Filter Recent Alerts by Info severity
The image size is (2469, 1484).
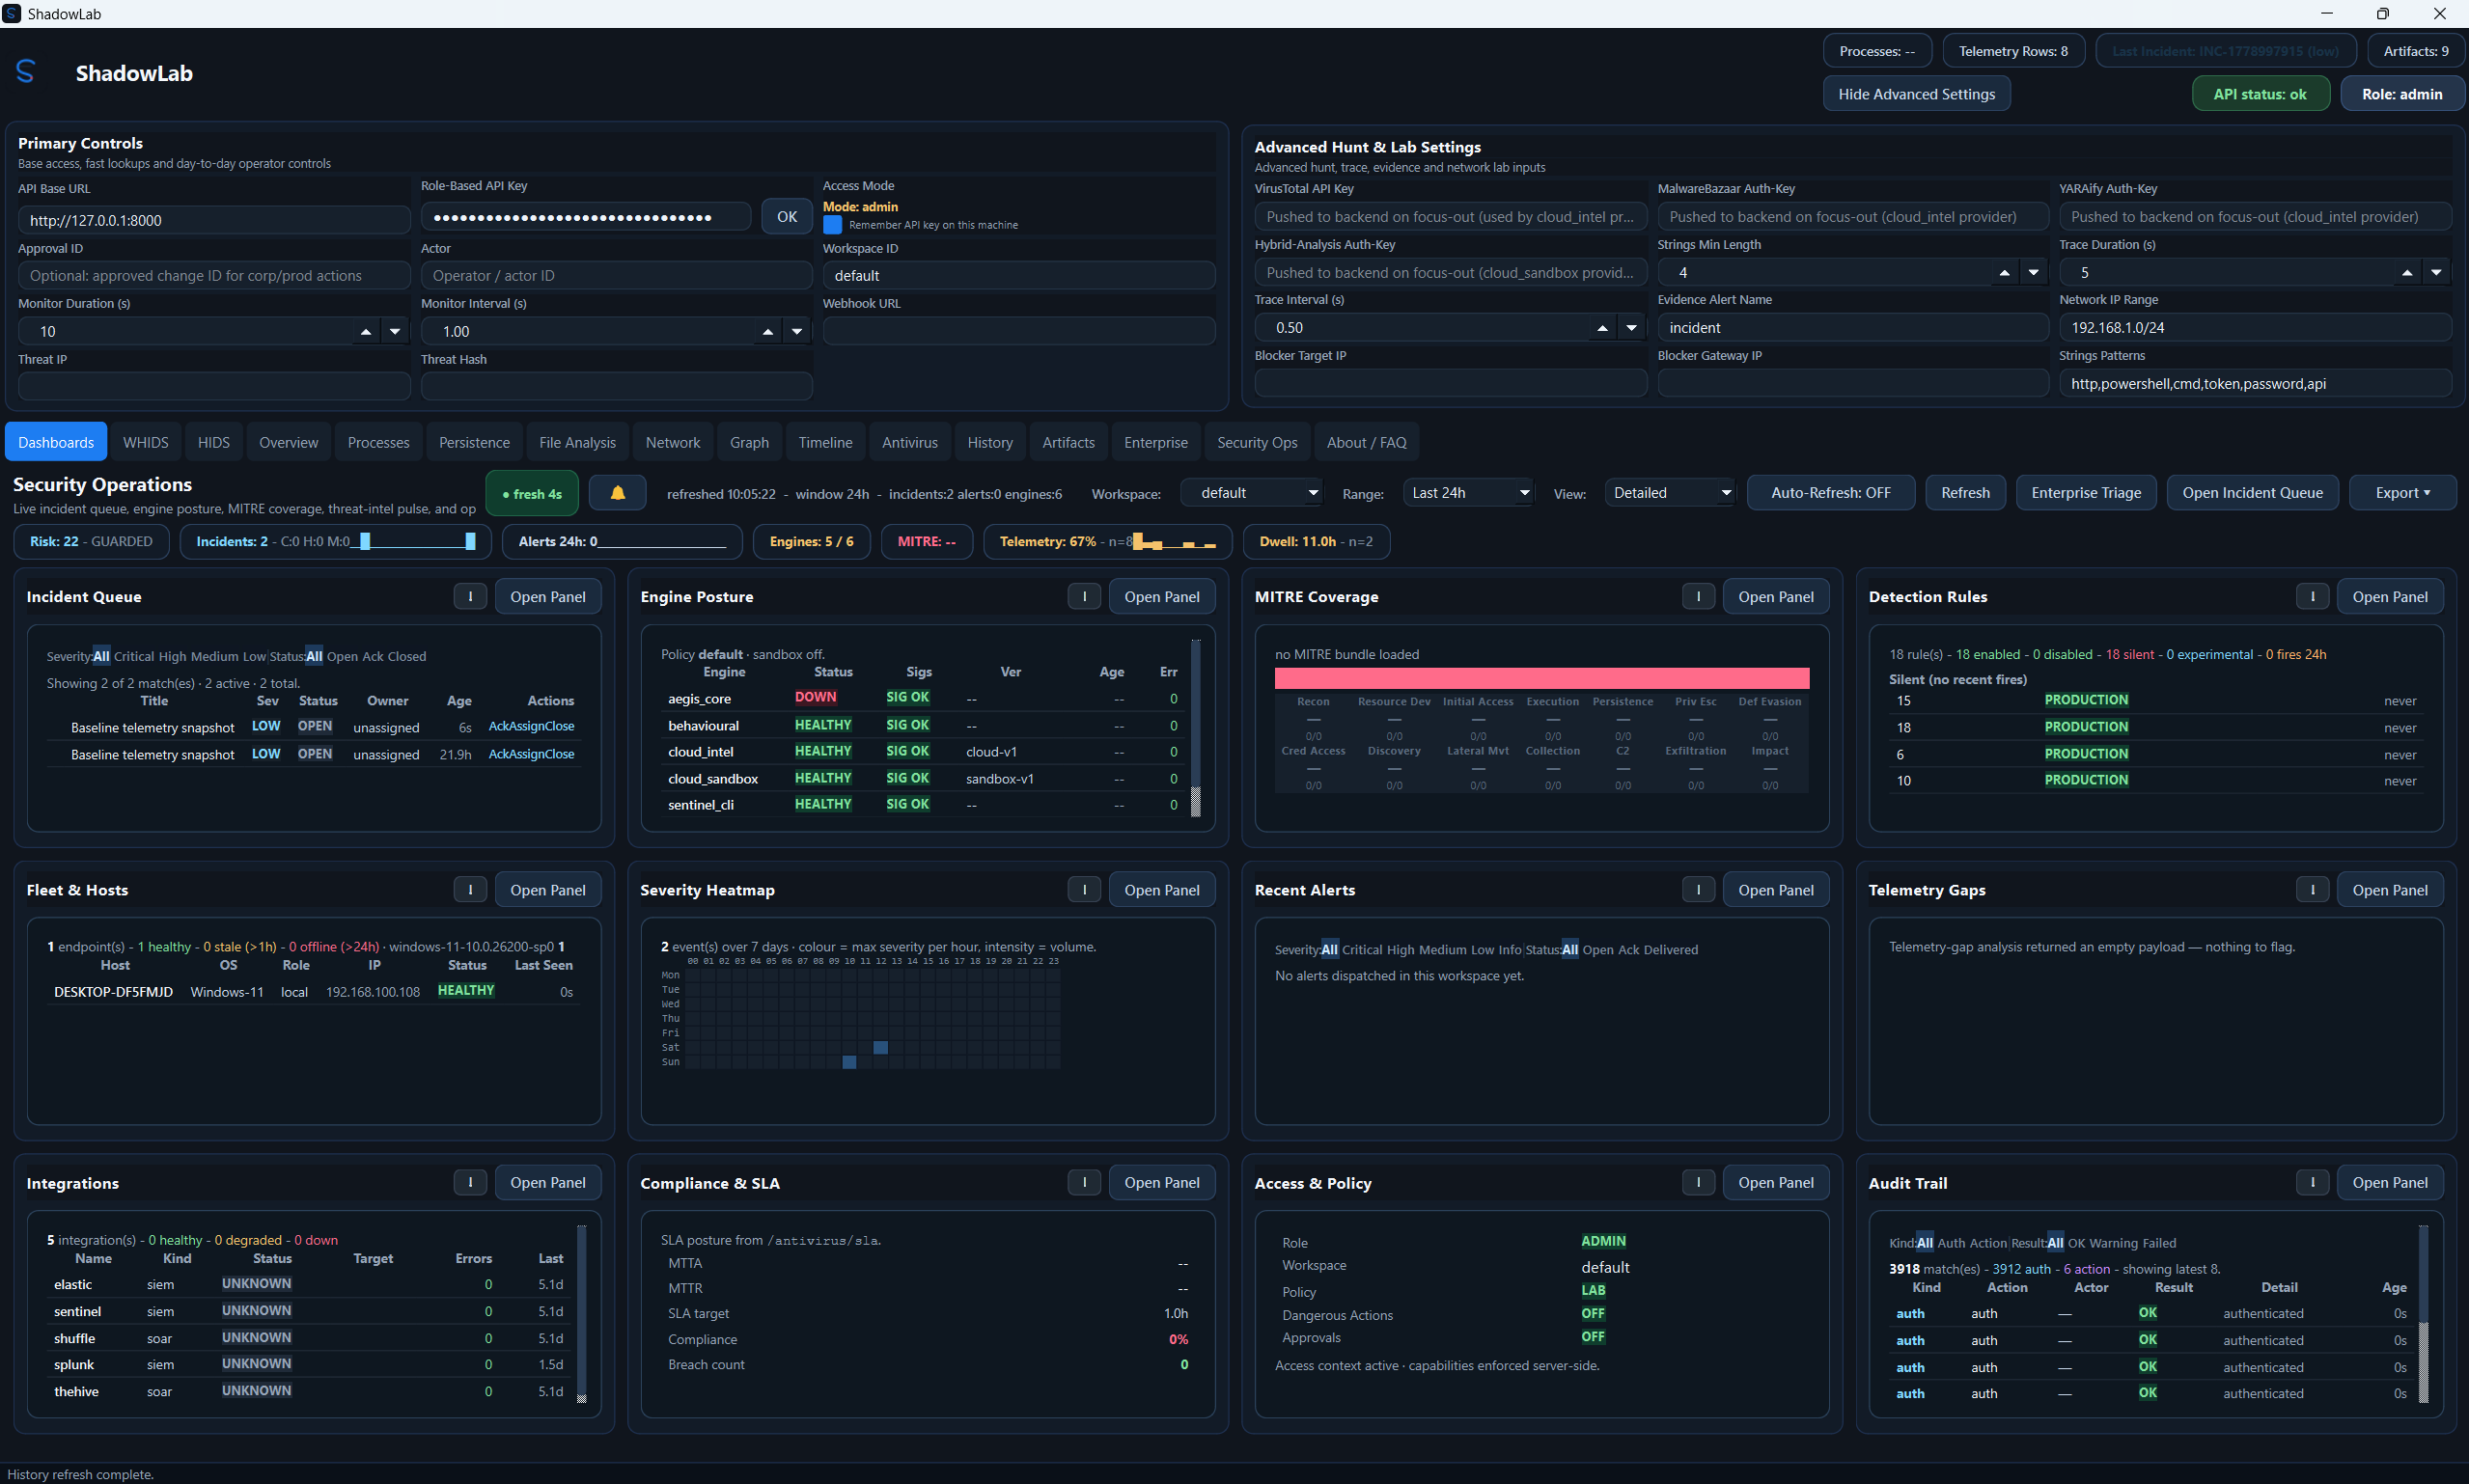tap(1510, 949)
